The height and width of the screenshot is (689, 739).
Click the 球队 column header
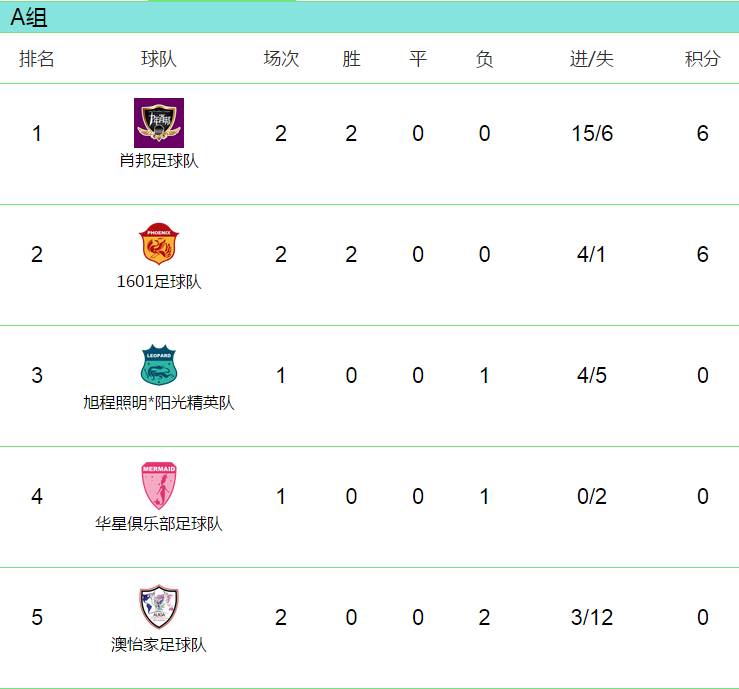click(x=159, y=59)
